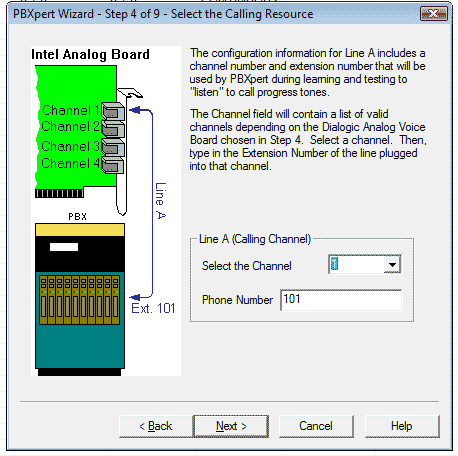Screen dimensions: 458x456
Task: Click the PBXpert Wizard title bar
Action: click(x=213, y=14)
